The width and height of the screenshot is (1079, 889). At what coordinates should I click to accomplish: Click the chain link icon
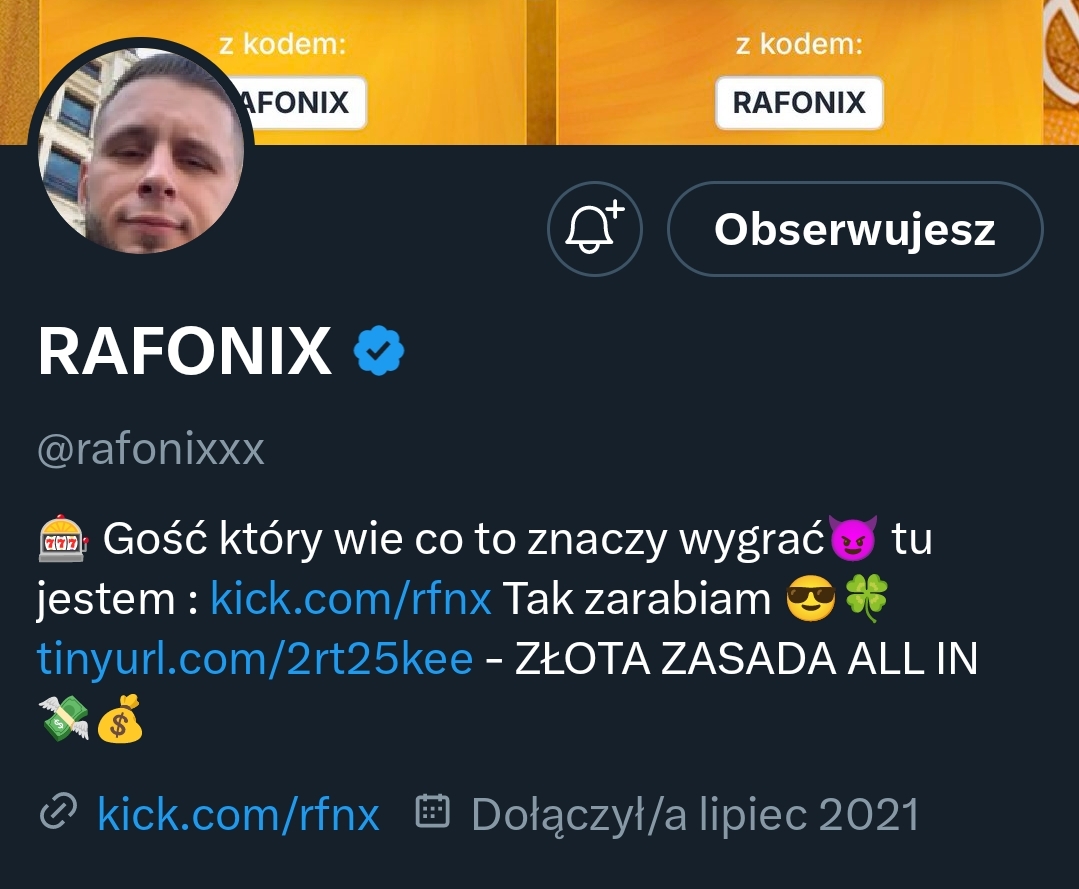point(56,814)
